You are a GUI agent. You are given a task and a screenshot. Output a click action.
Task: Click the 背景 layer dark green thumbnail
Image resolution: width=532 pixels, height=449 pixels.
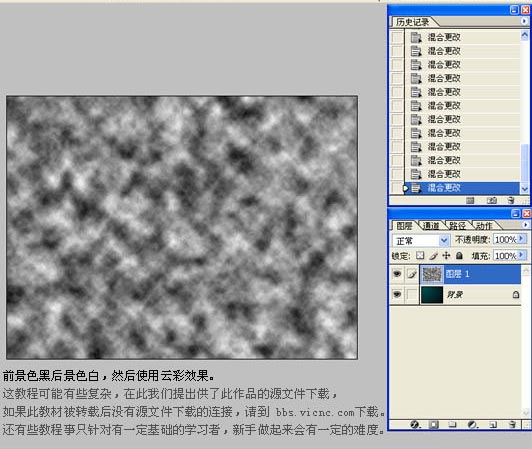432,295
